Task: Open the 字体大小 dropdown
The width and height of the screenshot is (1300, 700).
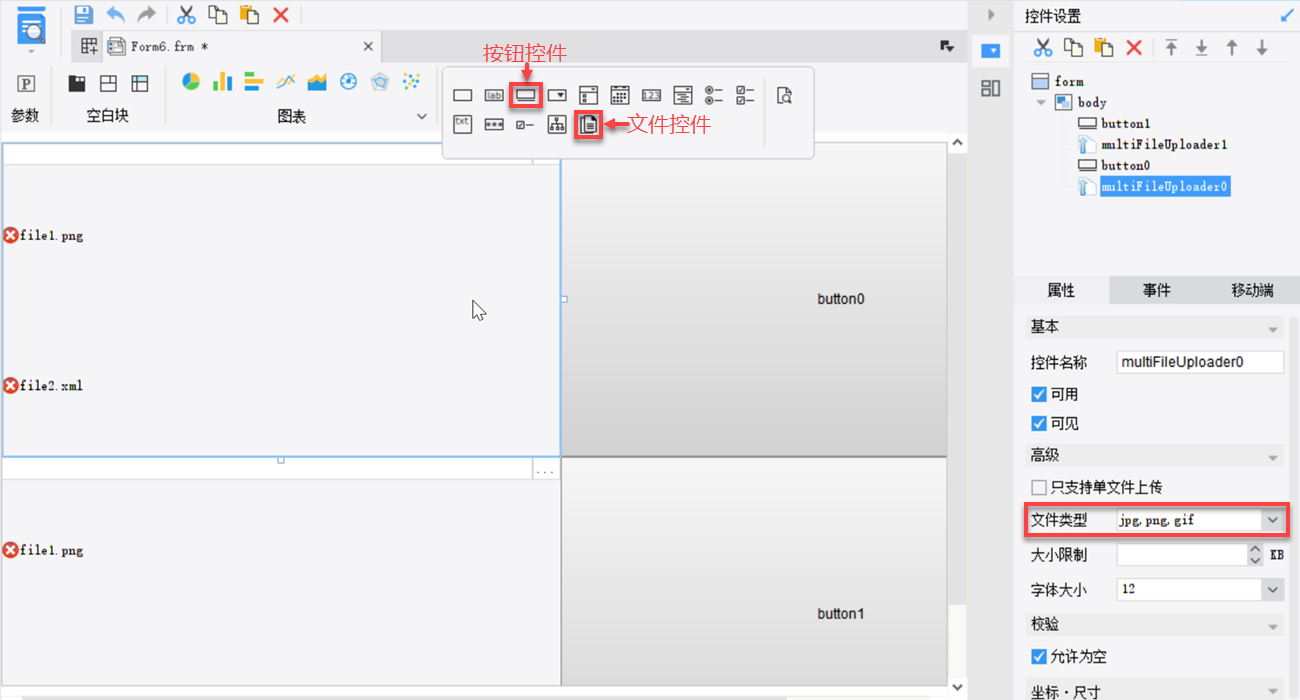Action: click(x=1272, y=589)
